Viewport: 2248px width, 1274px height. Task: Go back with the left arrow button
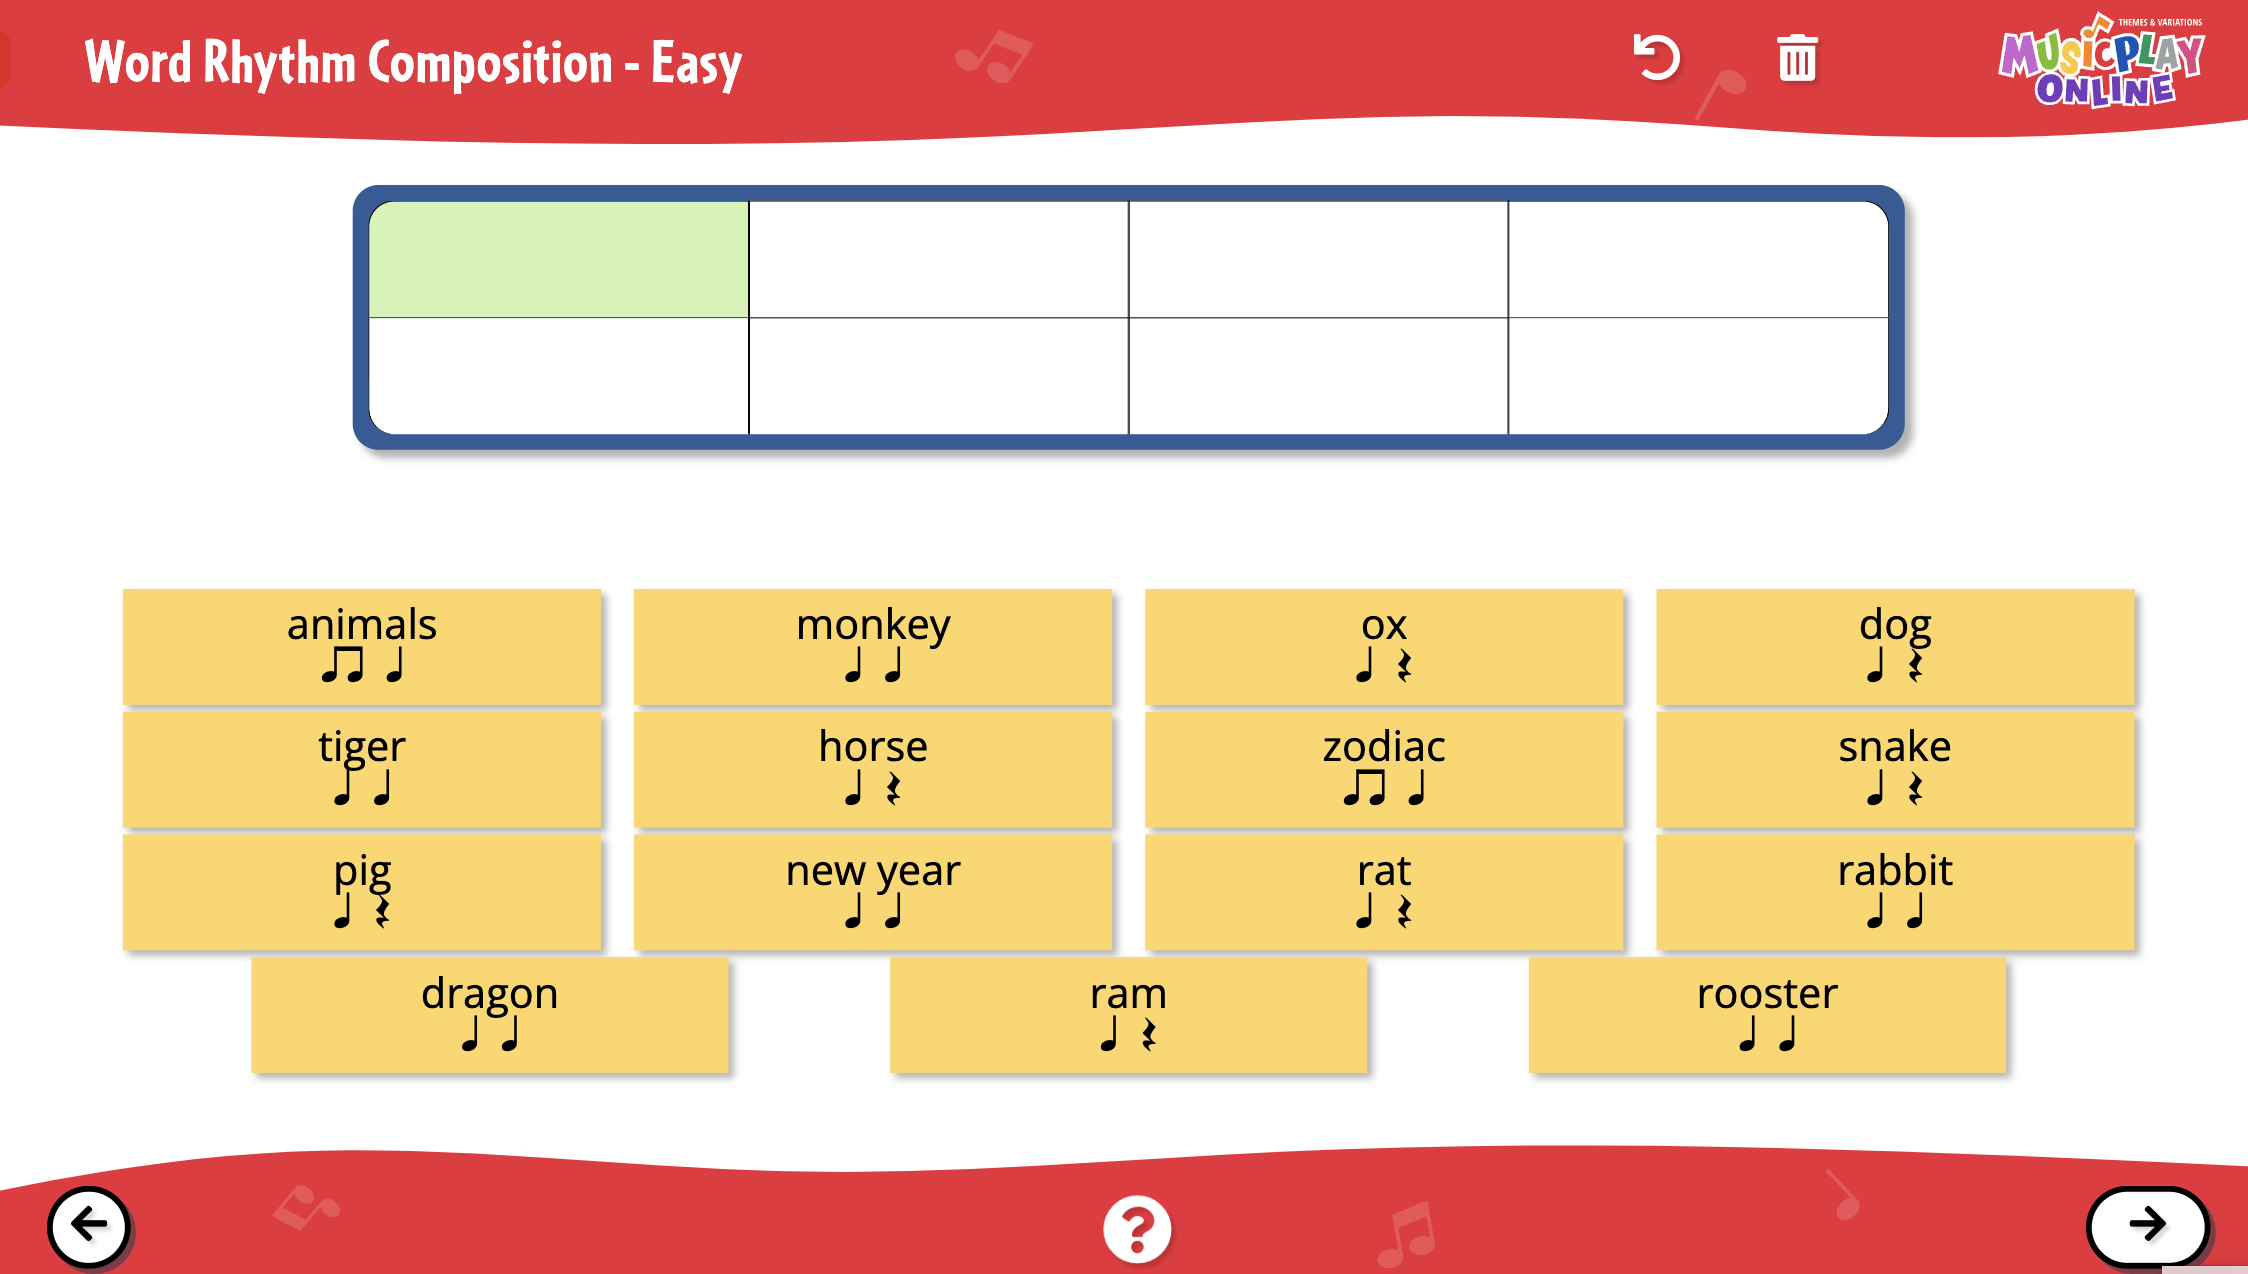(x=89, y=1226)
